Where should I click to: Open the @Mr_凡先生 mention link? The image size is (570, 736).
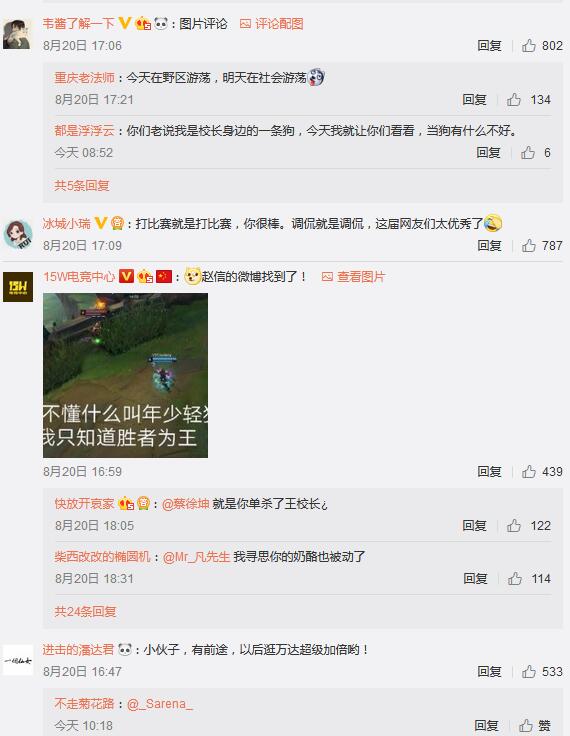point(196,557)
